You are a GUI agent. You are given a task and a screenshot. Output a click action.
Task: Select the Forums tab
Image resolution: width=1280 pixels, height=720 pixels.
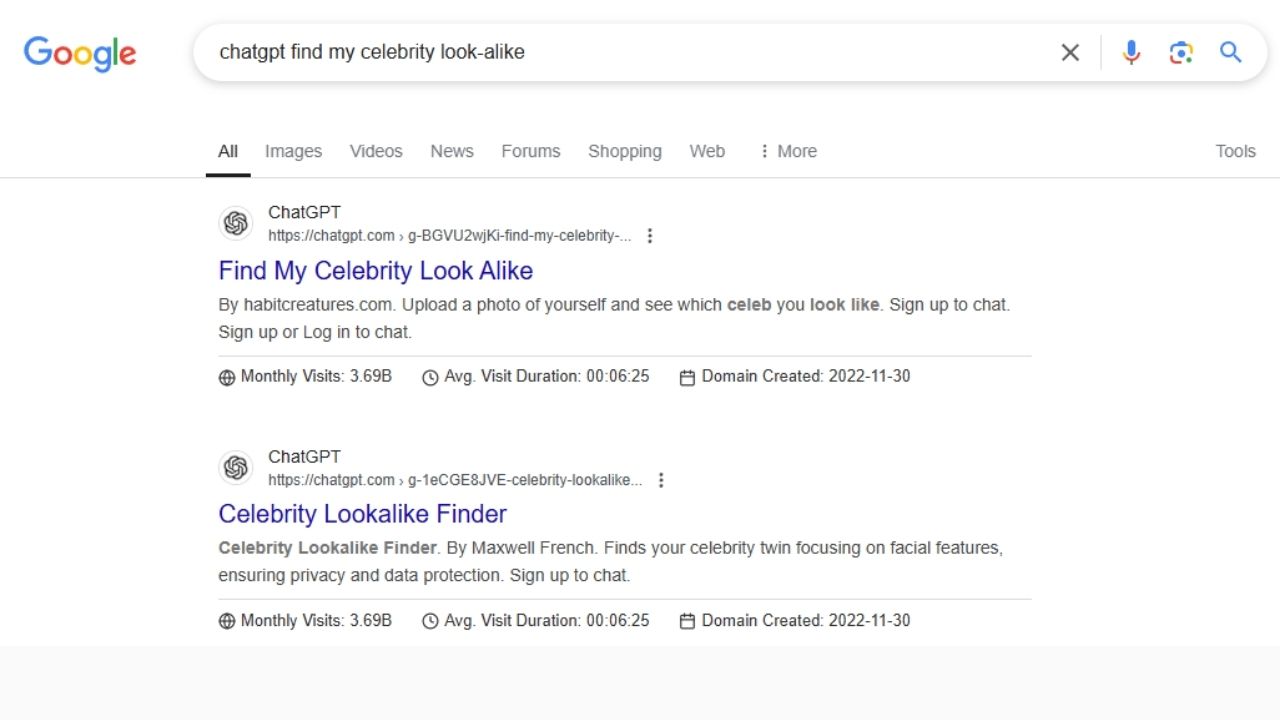tap(531, 151)
